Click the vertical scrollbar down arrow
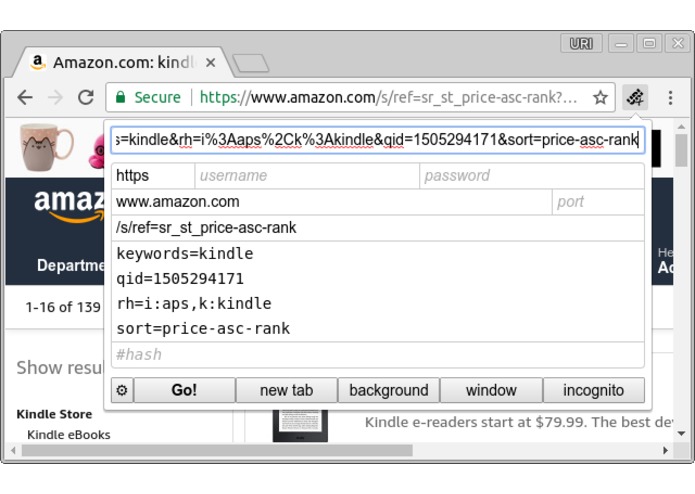Image resolution: width=695 pixels, height=494 pixels. click(682, 433)
